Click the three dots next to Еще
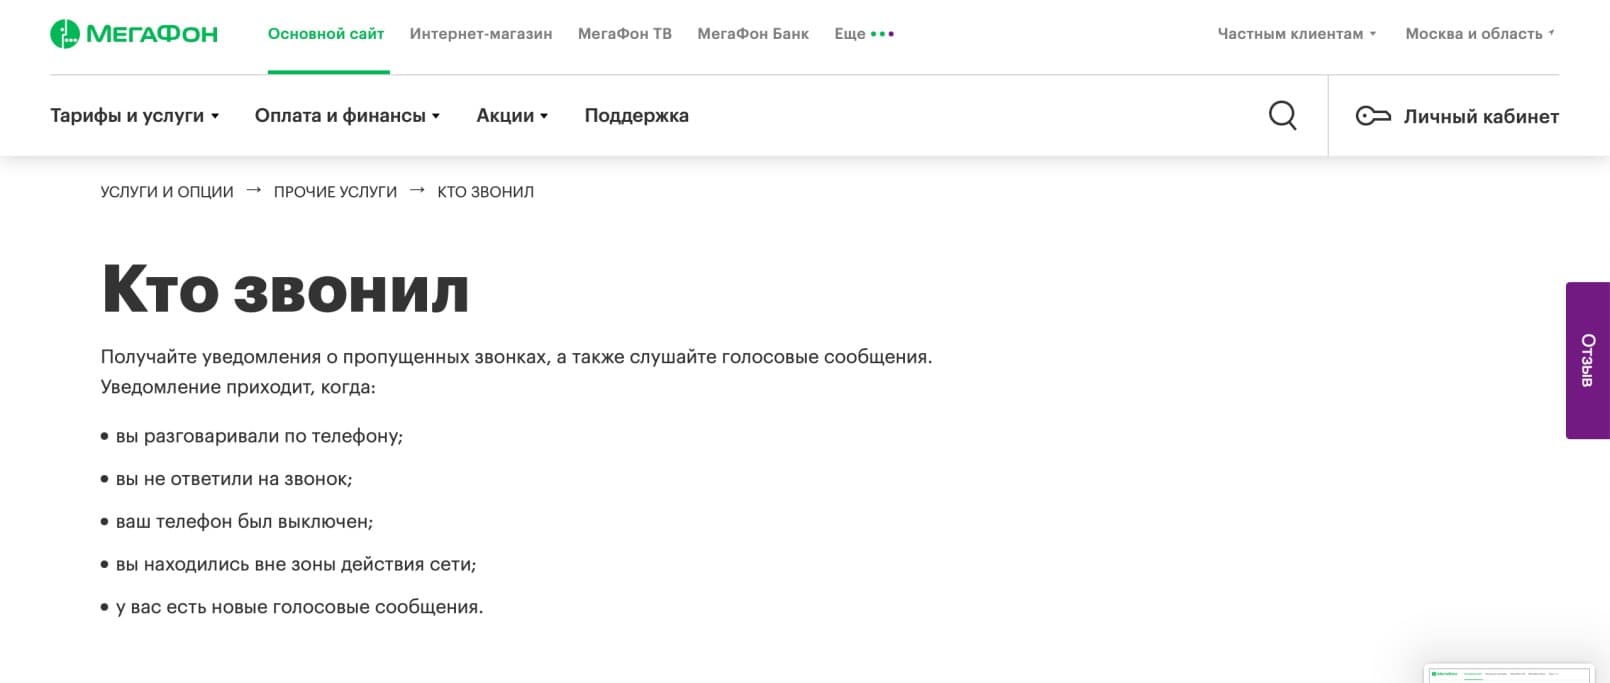This screenshot has height=683, width=1610. (882, 34)
